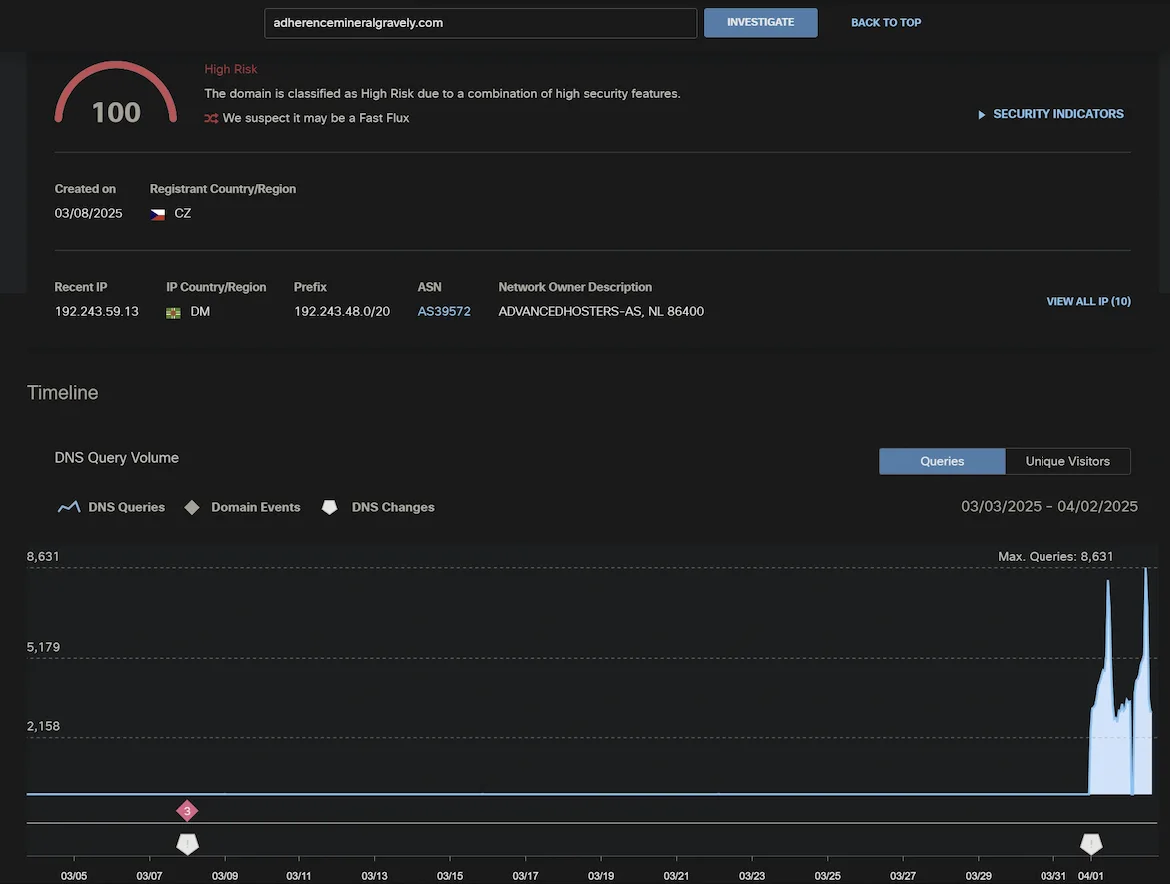Switch to the Unique Visitors view

click(x=1067, y=461)
